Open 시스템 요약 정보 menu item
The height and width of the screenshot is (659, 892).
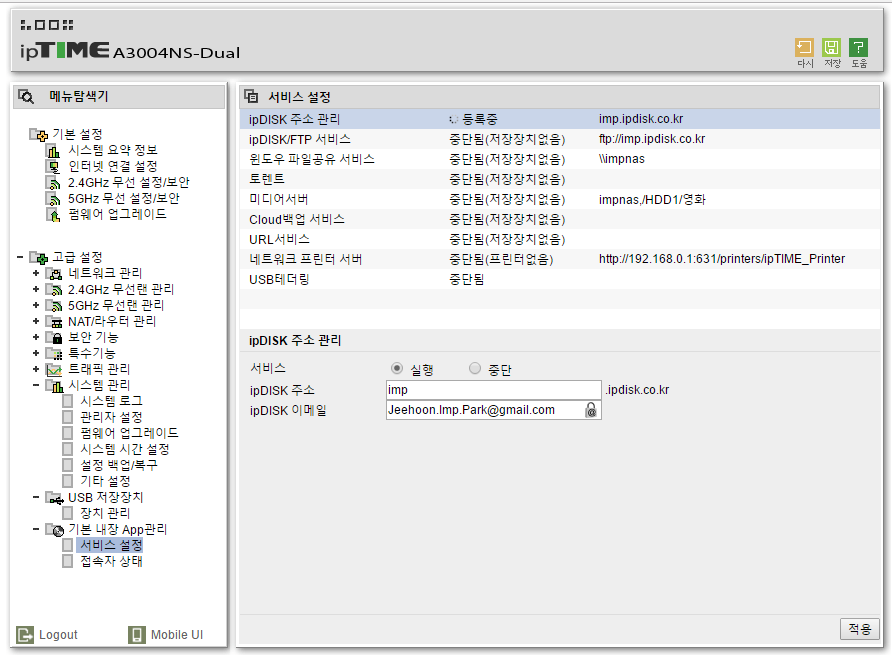[x=113, y=150]
